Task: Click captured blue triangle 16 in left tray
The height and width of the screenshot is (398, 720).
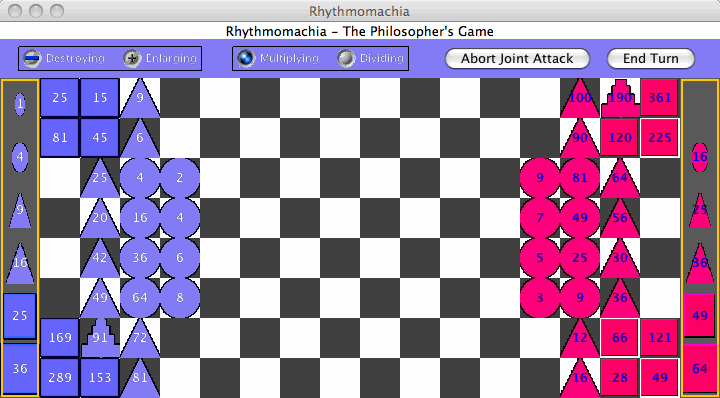Action: pos(20,263)
